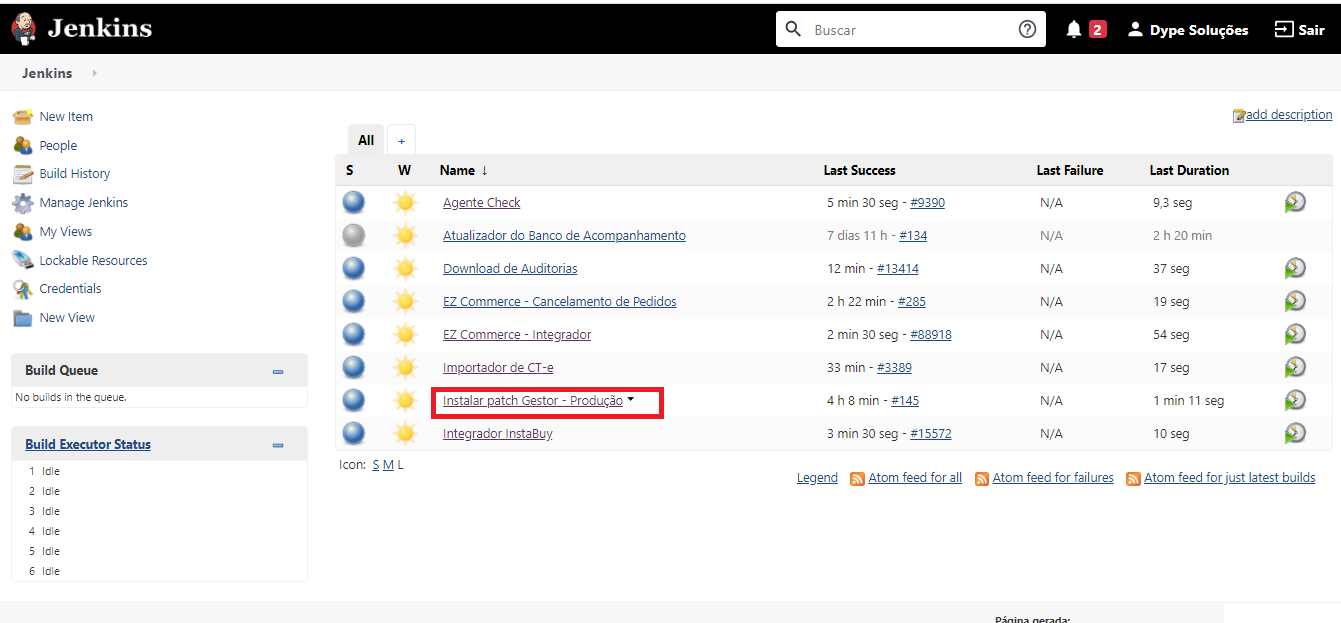Schedule a build for Download de Auditorias
This screenshot has width=1341, height=623.
(x=1295, y=268)
